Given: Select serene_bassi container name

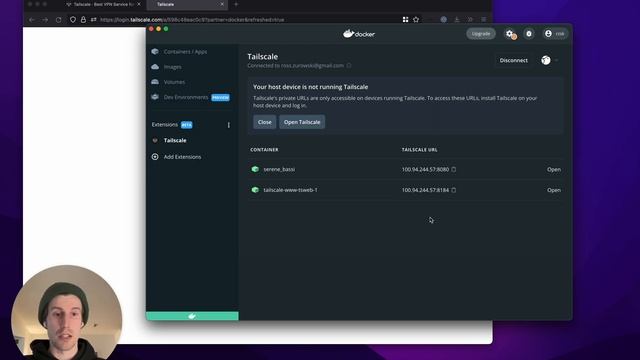Looking at the screenshot, I should [279, 169].
